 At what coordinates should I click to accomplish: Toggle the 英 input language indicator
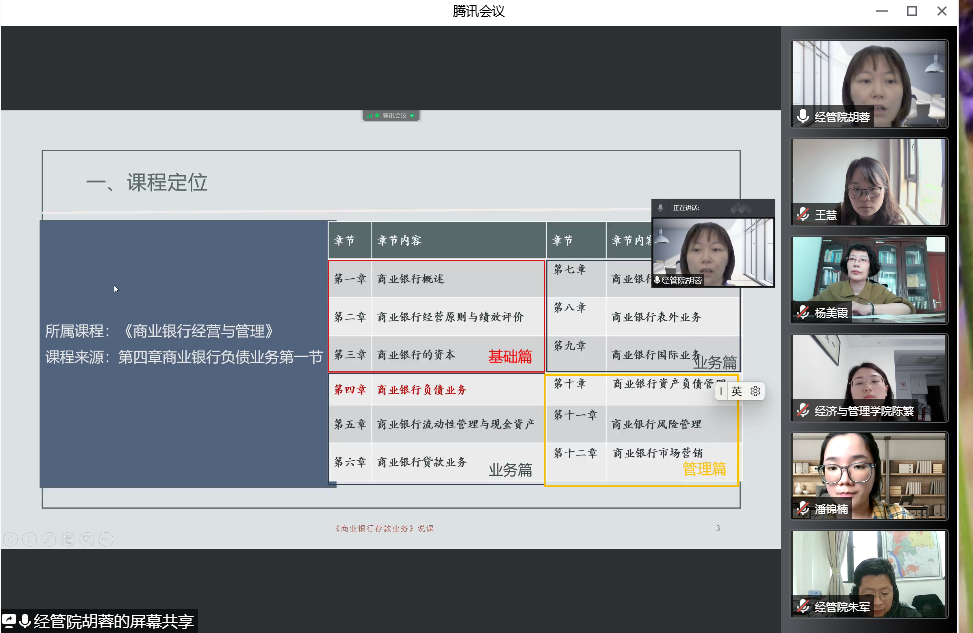(737, 391)
